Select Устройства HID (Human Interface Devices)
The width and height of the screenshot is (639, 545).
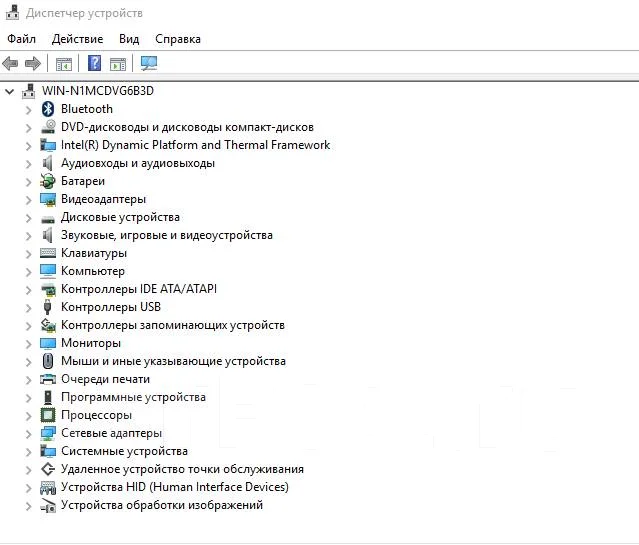(175, 487)
